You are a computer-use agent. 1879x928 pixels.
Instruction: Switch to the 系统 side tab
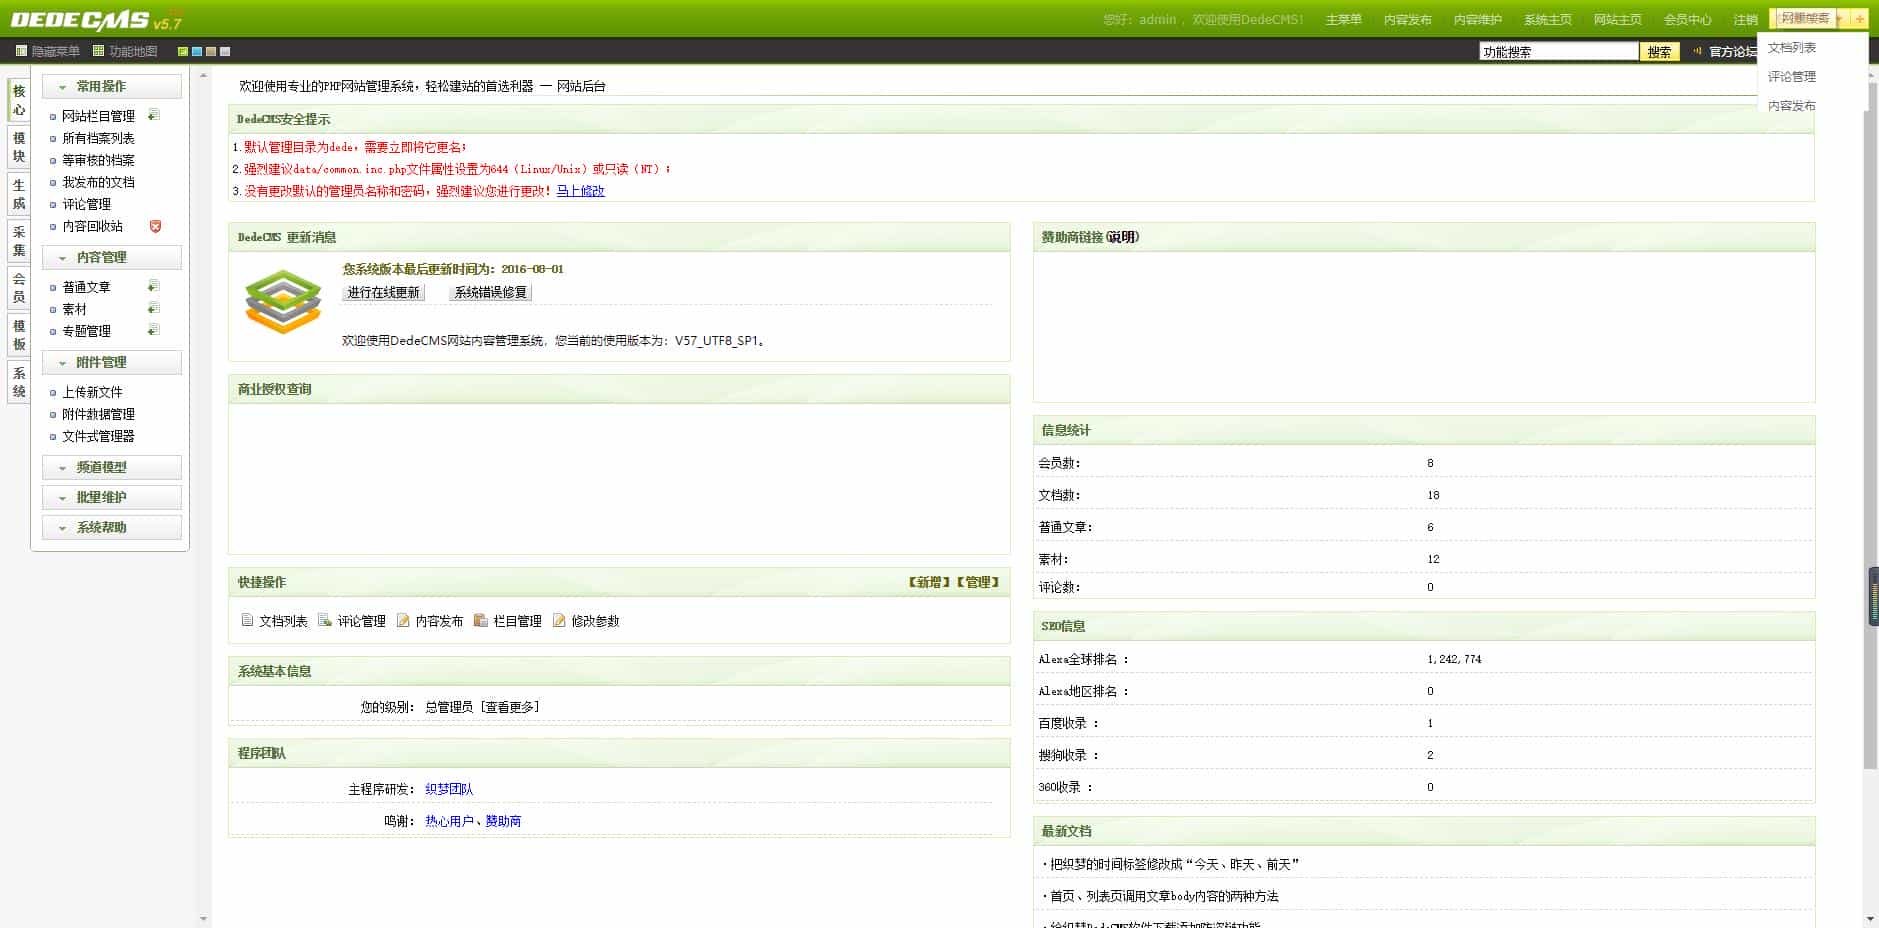(19, 382)
